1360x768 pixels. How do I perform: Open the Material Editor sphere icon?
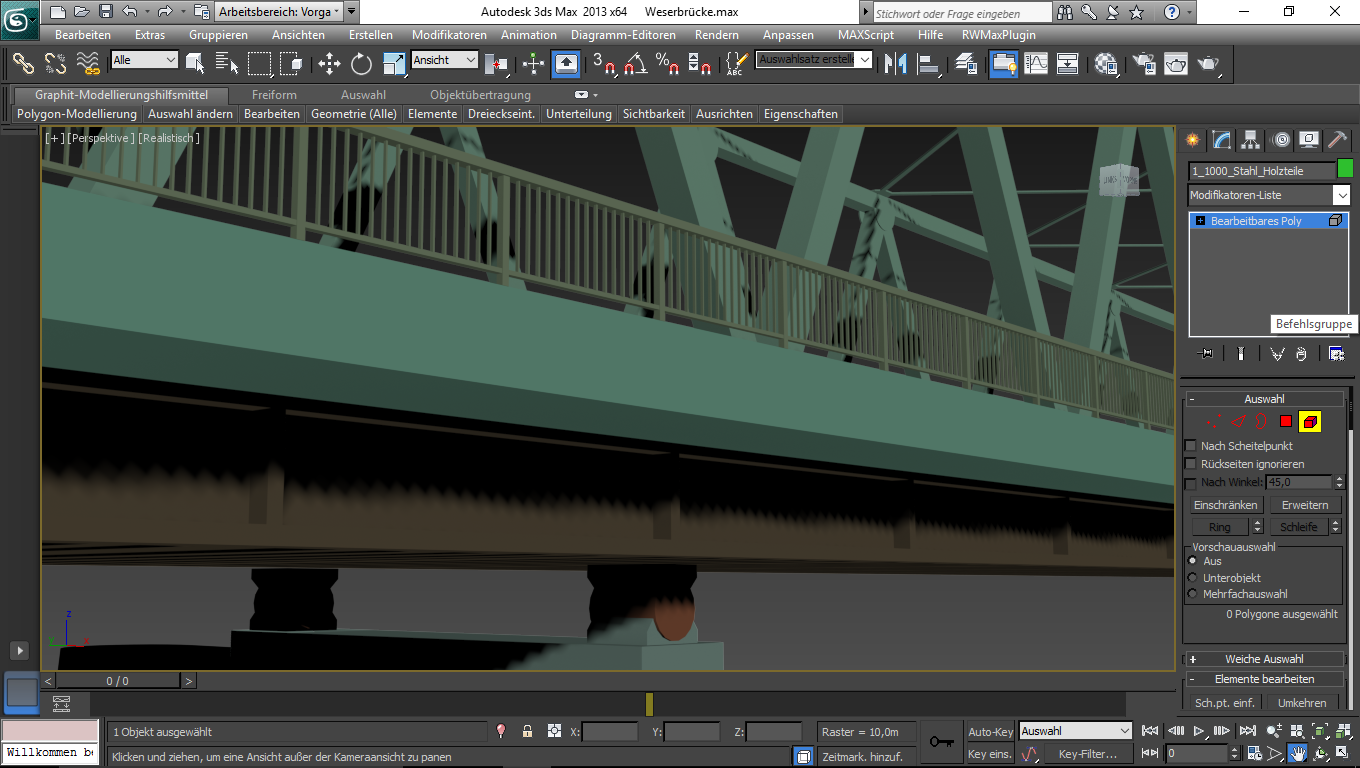(1105, 64)
